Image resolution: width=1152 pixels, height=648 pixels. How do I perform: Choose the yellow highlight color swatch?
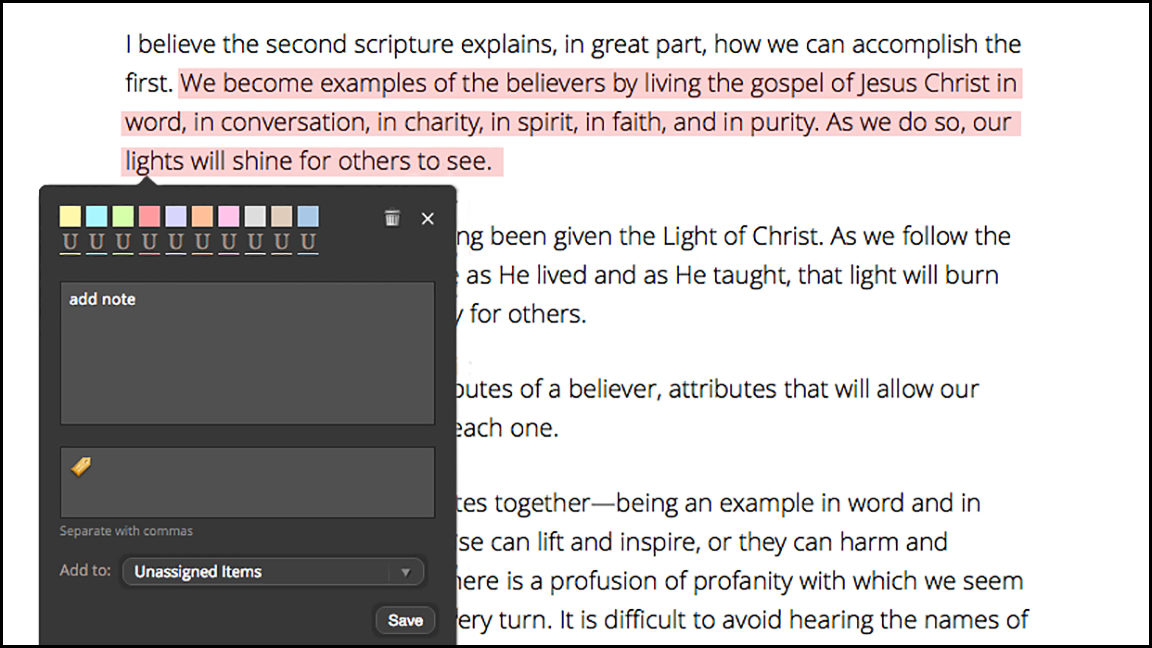tap(70, 216)
